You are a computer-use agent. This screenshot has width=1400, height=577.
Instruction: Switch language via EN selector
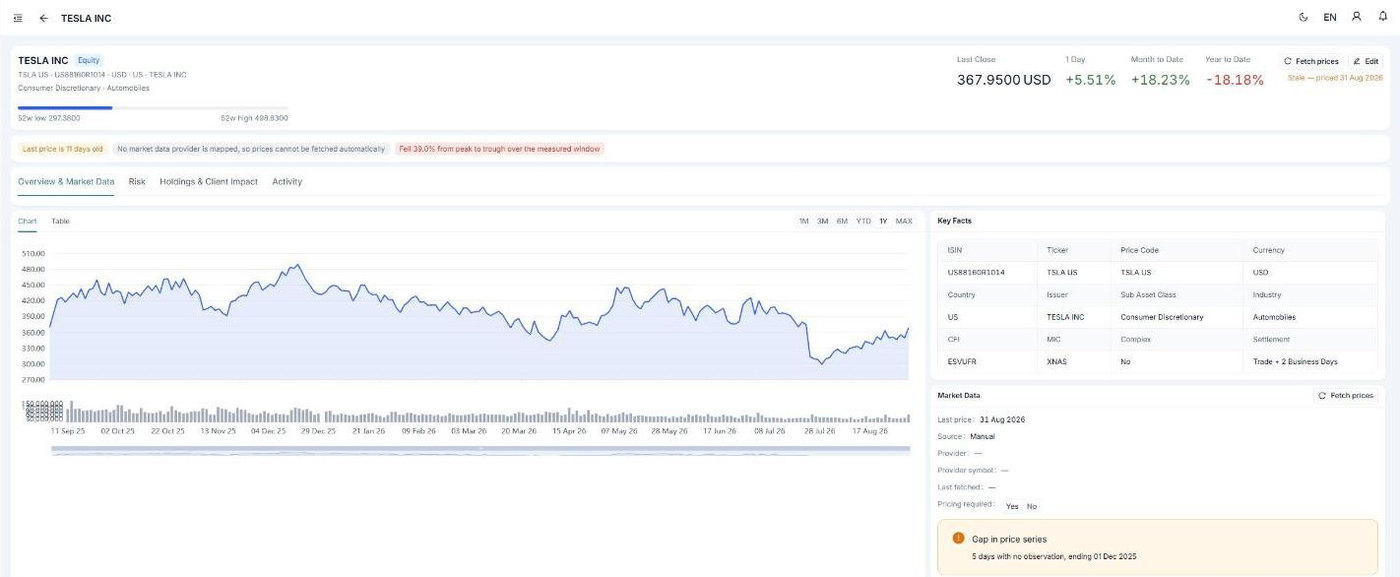[1330, 17]
